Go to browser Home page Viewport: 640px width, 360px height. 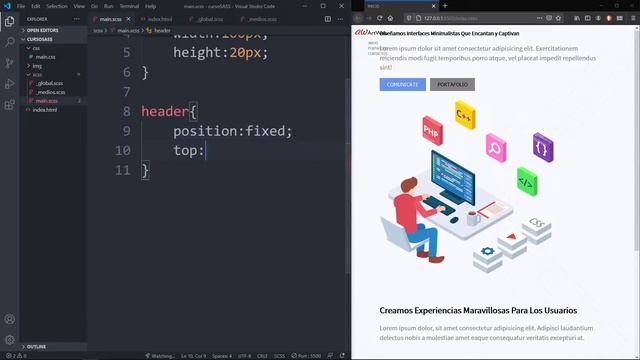[390, 18]
